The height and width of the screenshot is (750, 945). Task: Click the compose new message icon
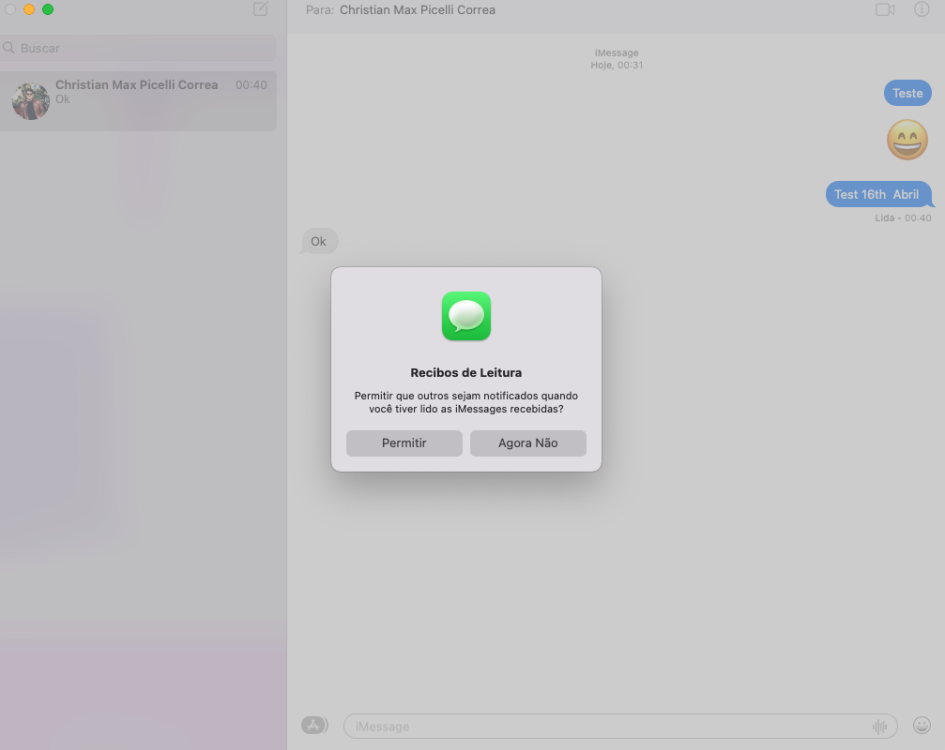(260, 9)
